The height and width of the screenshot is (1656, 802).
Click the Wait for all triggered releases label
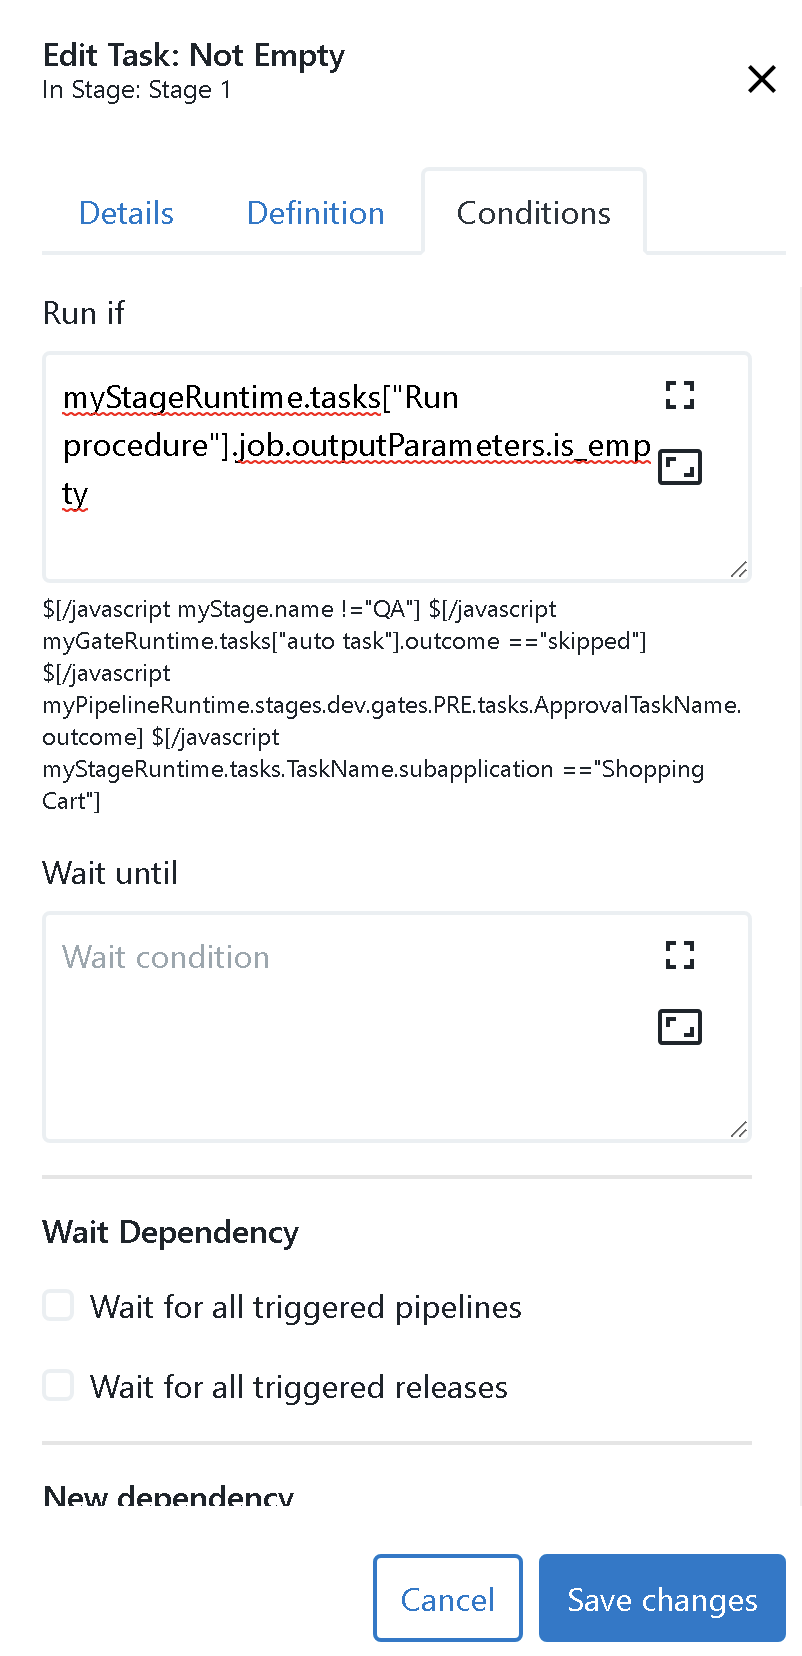coord(298,1387)
